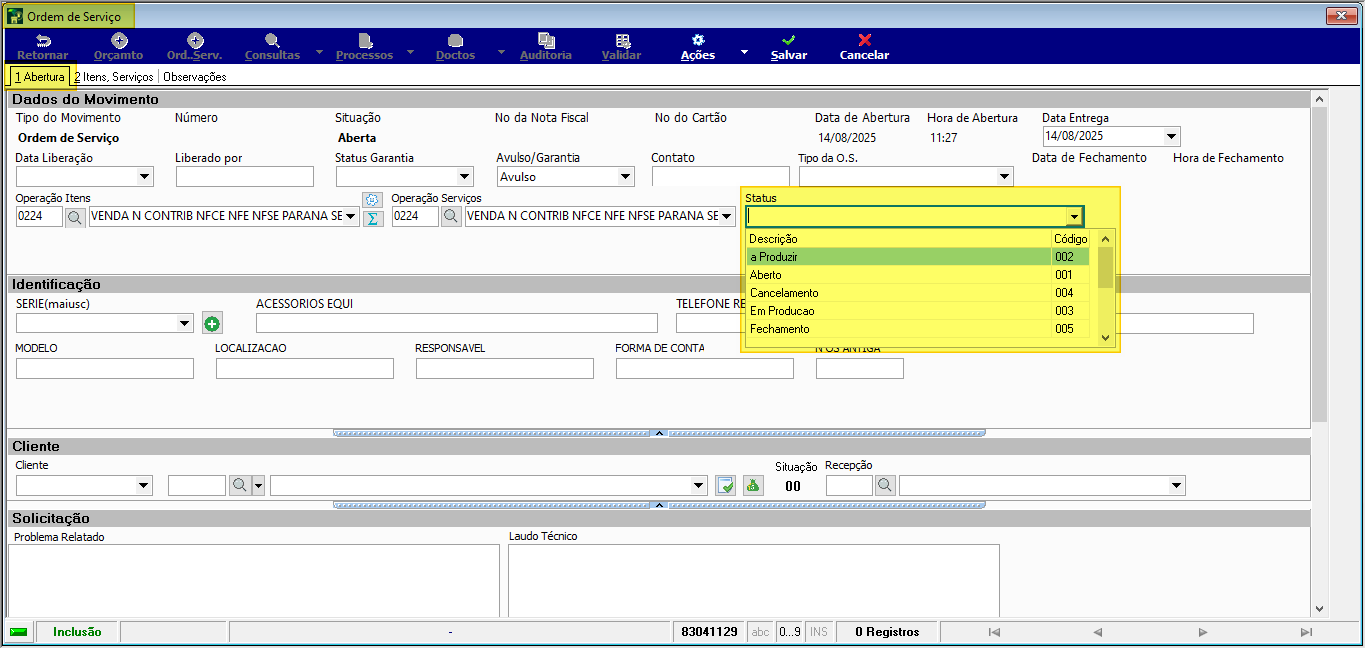Click the Salvar green checkmark icon
The height and width of the screenshot is (649, 1366).
tap(788, 40)
